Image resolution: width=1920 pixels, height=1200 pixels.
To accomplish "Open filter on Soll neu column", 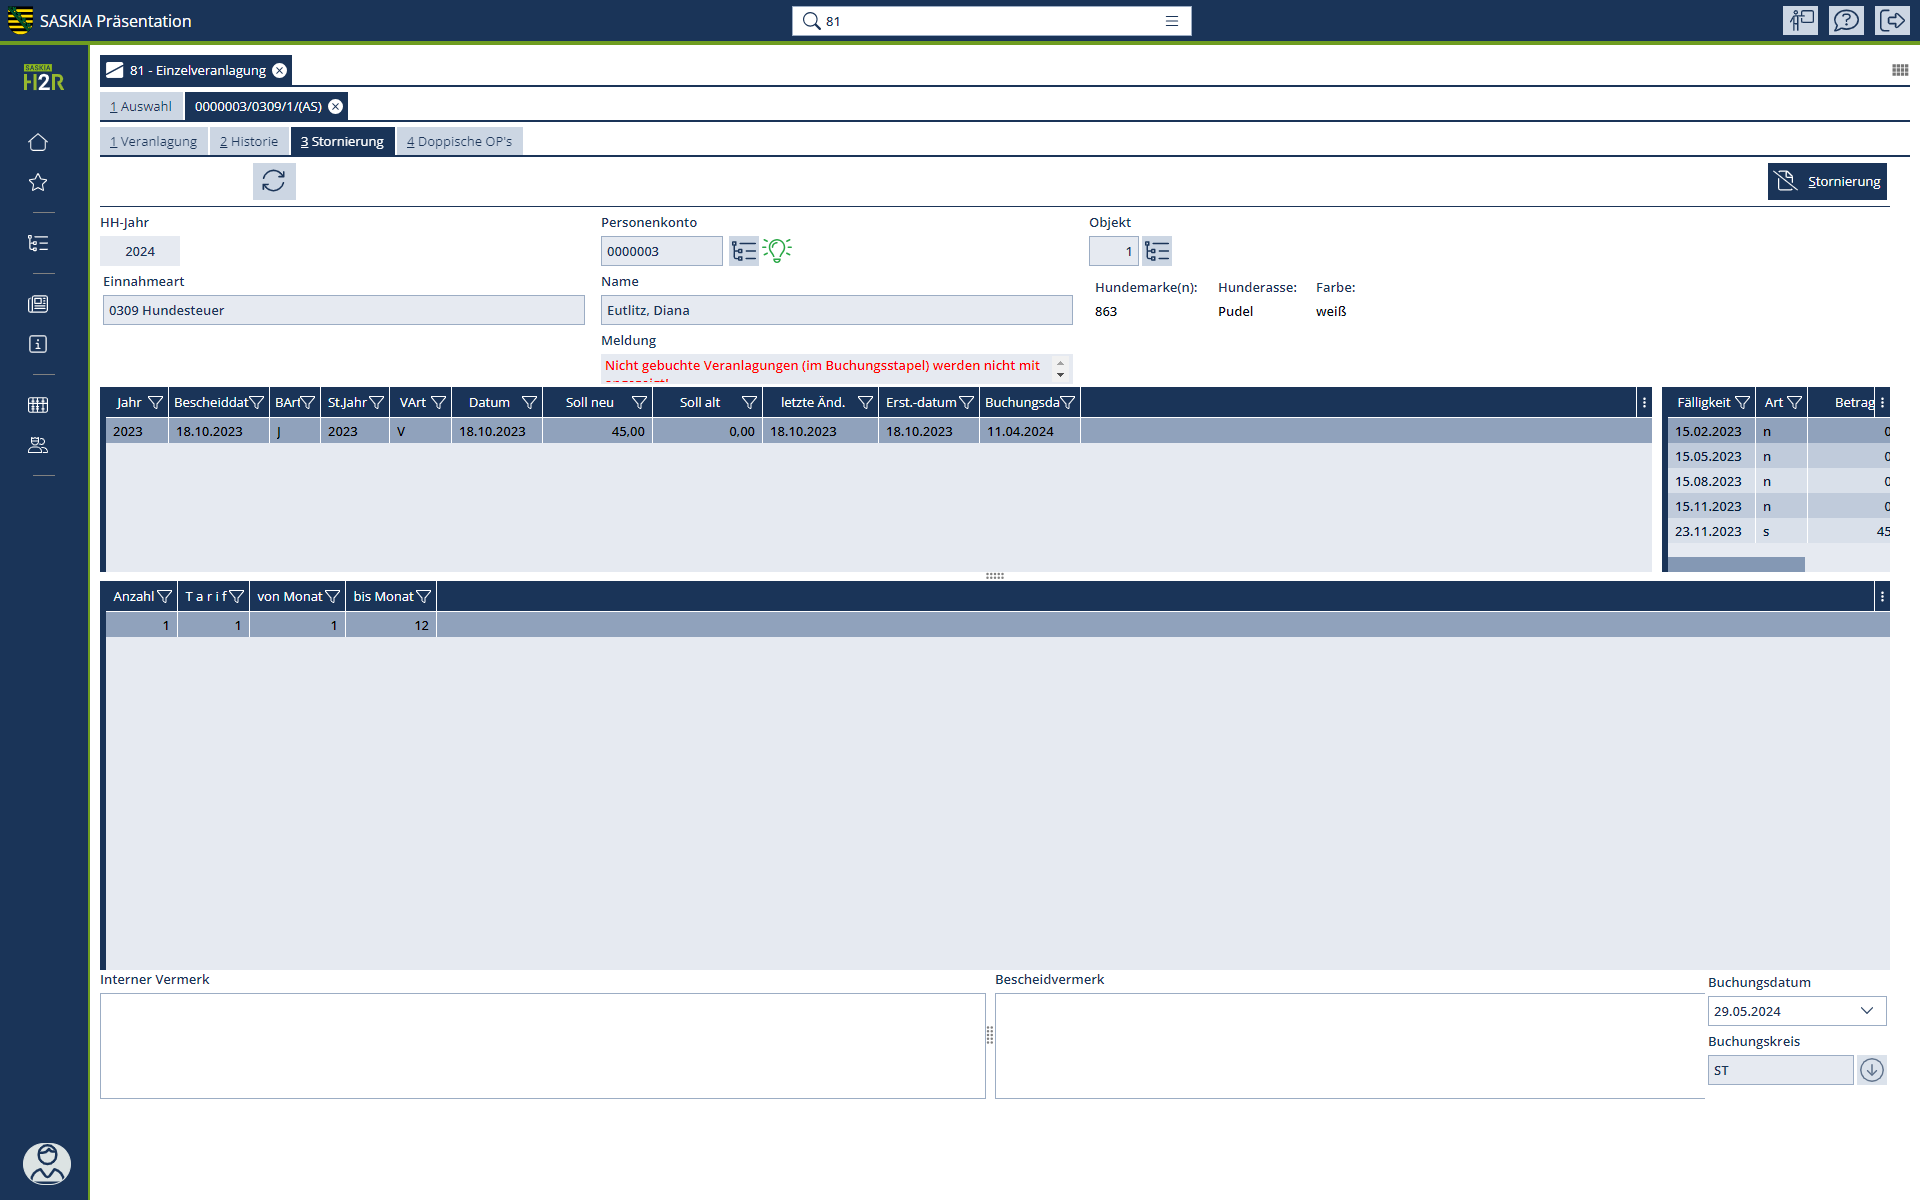I will click(x=639, y=403).
